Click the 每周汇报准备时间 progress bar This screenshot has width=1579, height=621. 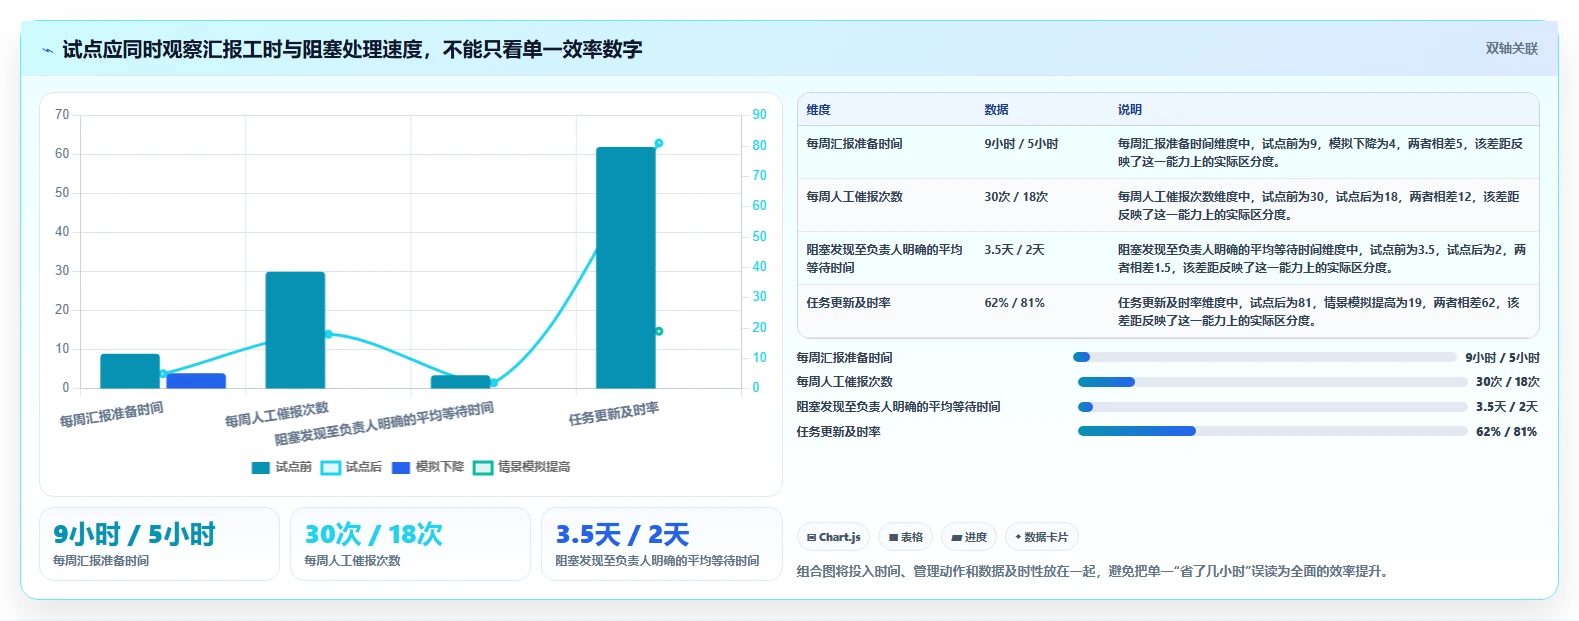pos(1264,357)
